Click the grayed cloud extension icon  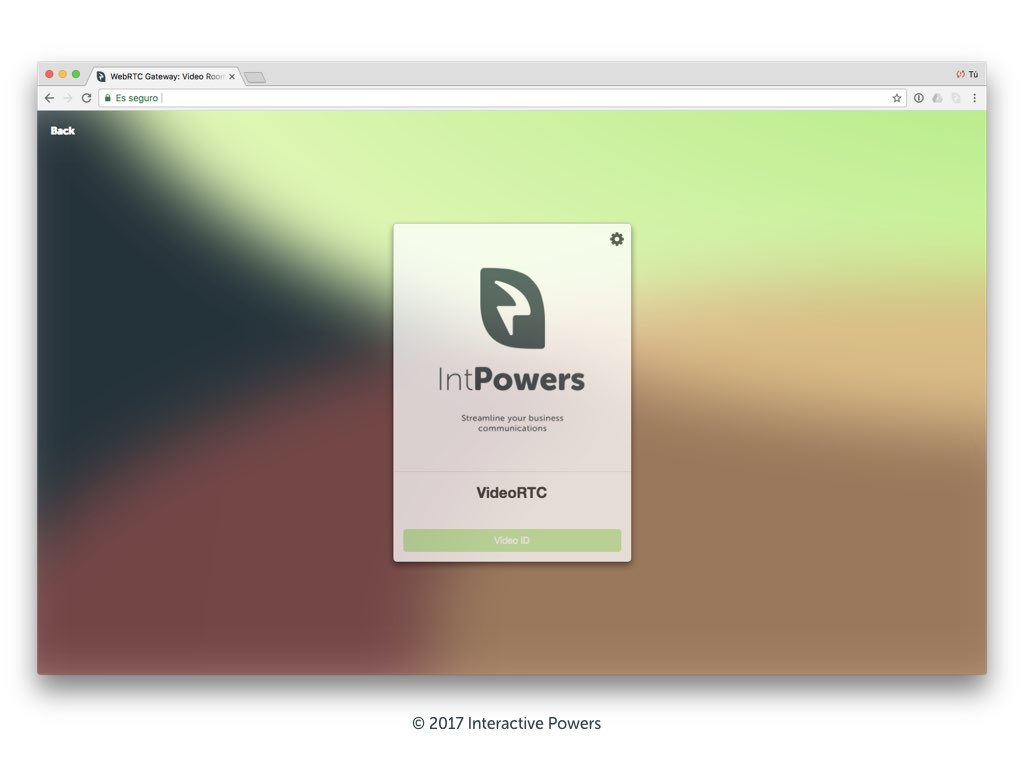click(x=937, y=98)
